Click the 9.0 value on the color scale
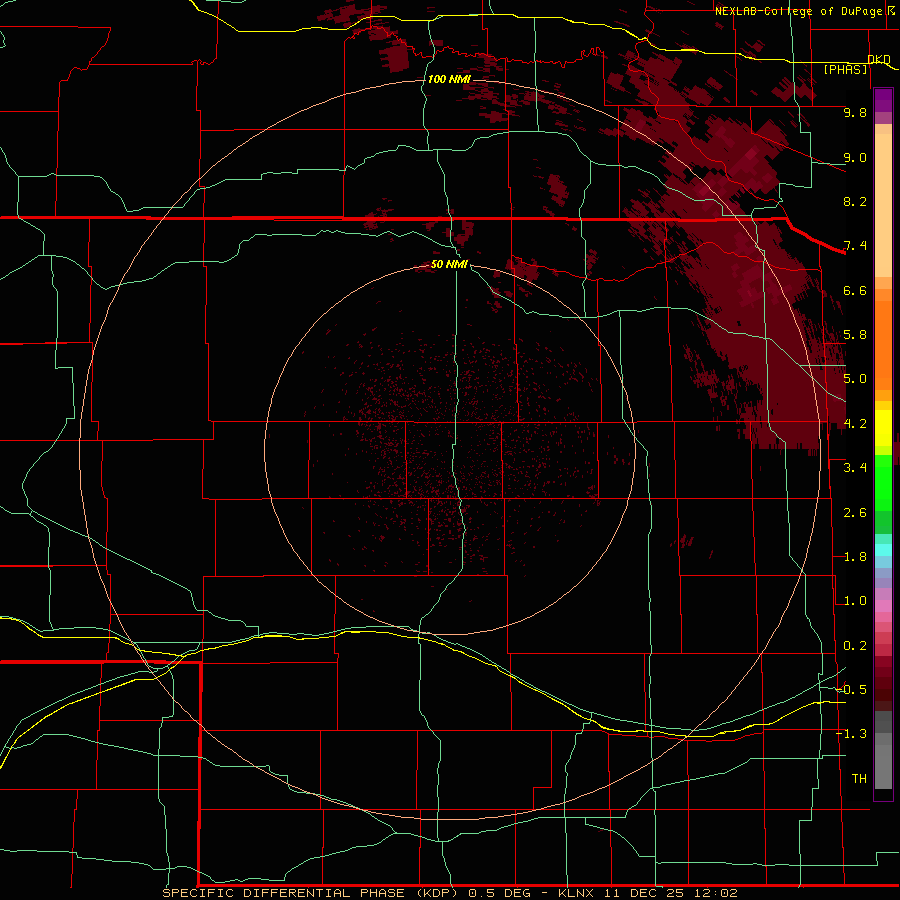Image resolution: width=900 pixels, height=900 pixels. point(855,157)
